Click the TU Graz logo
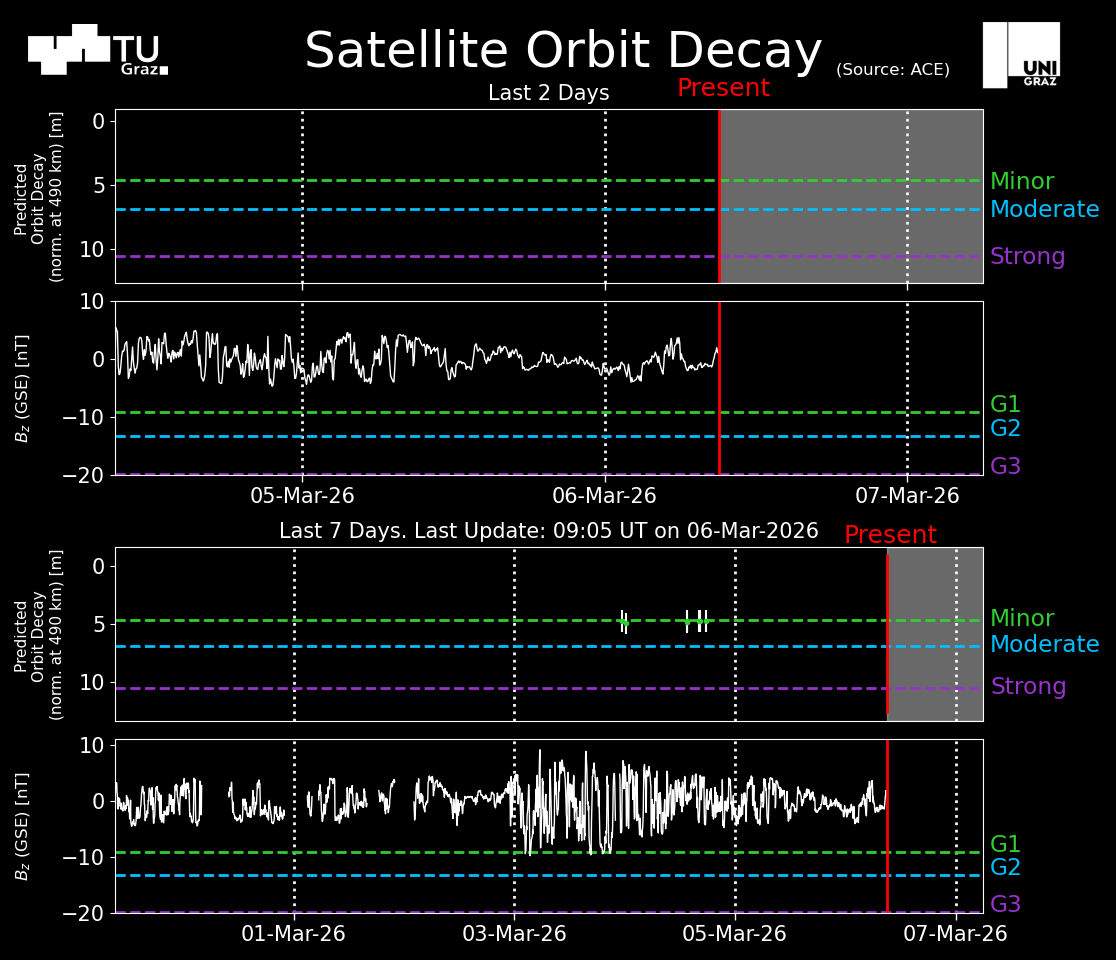Image resolution: width=1116 pixels, height=960 pixels. (x=97, y=50)
